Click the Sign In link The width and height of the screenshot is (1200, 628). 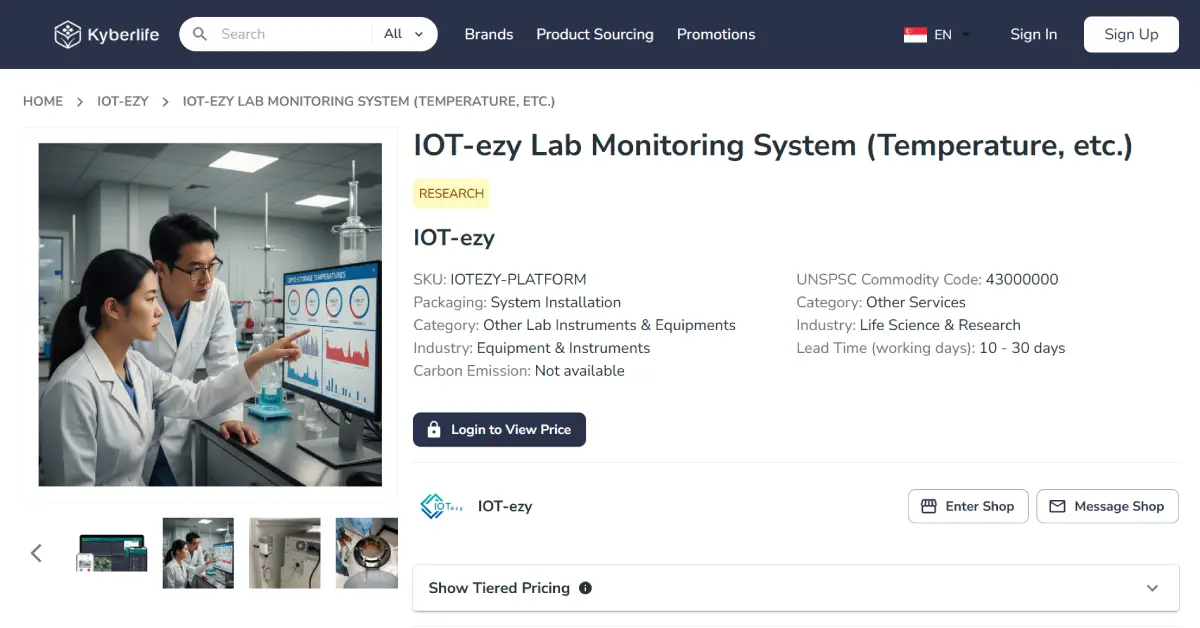pos(1033,34)
